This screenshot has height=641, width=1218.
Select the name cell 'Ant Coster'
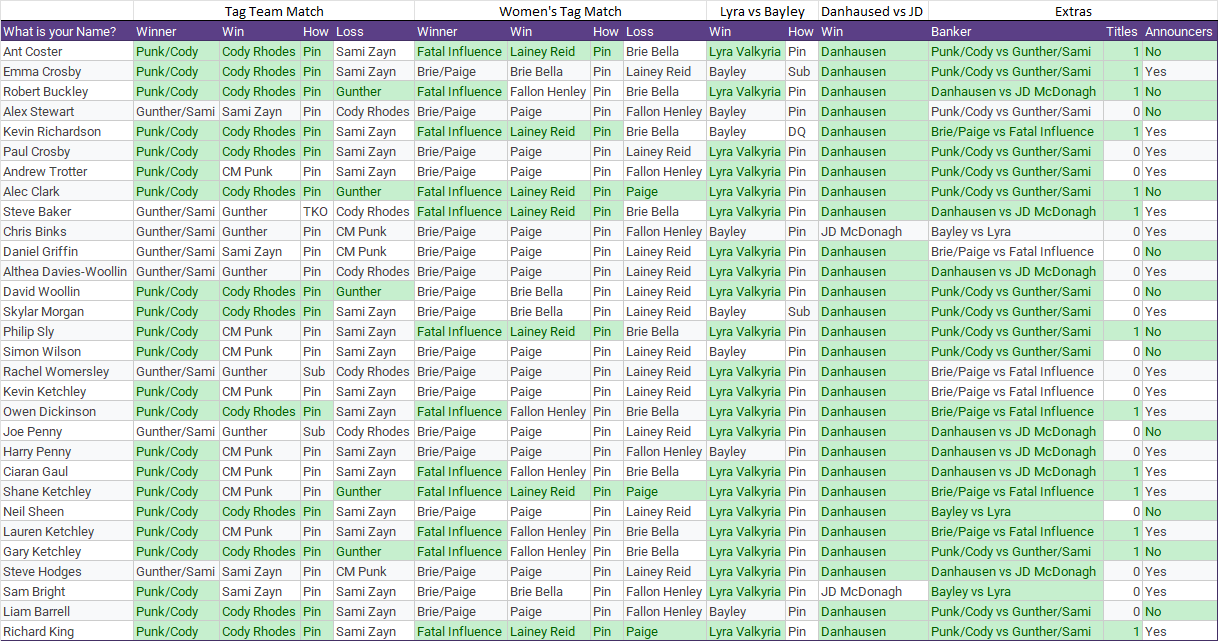67,51
